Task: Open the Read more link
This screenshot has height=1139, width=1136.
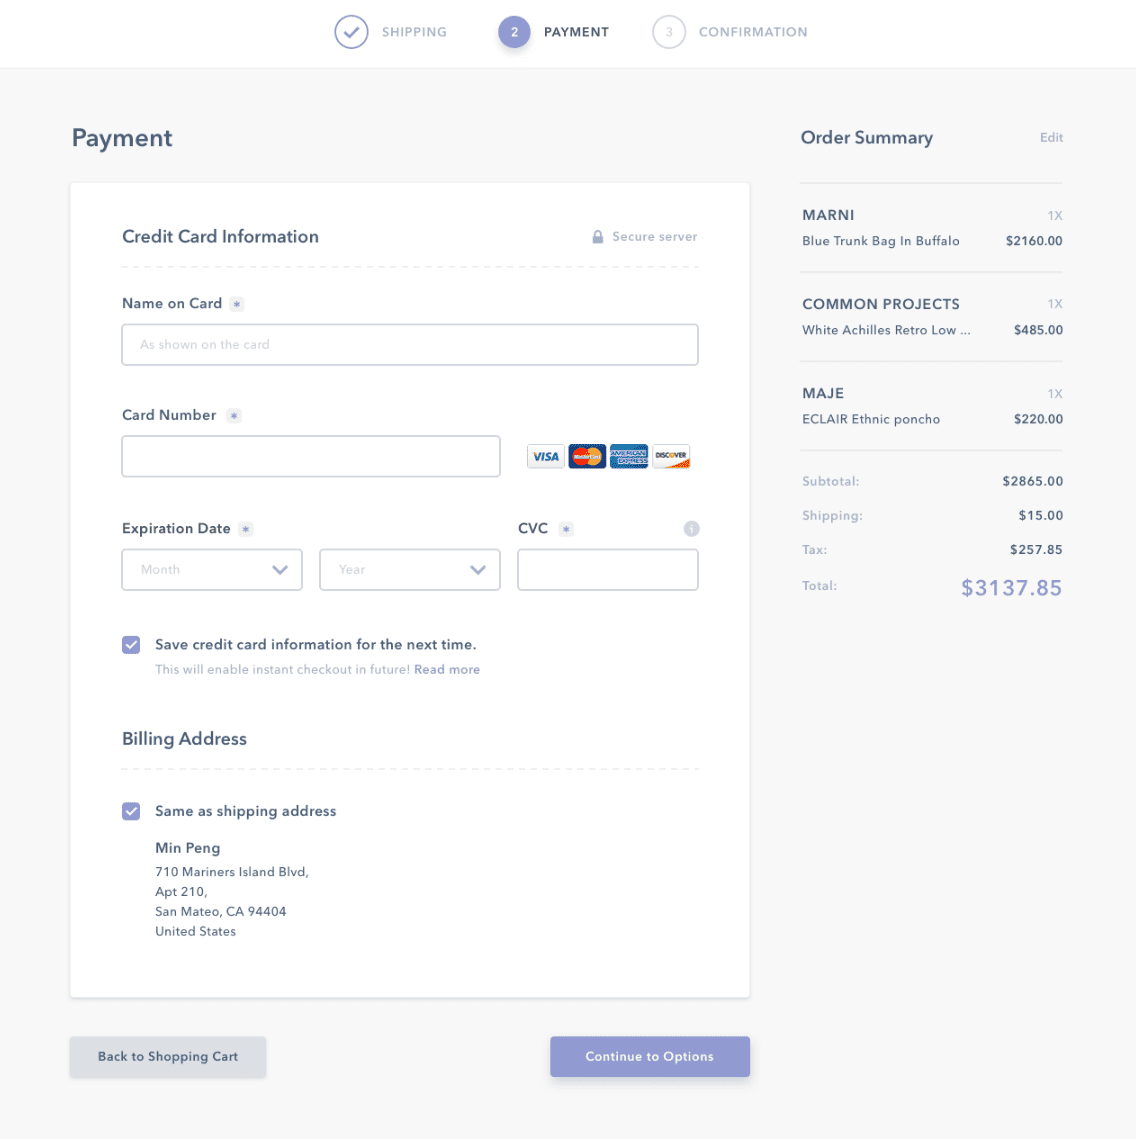Action: coord(447,670)
